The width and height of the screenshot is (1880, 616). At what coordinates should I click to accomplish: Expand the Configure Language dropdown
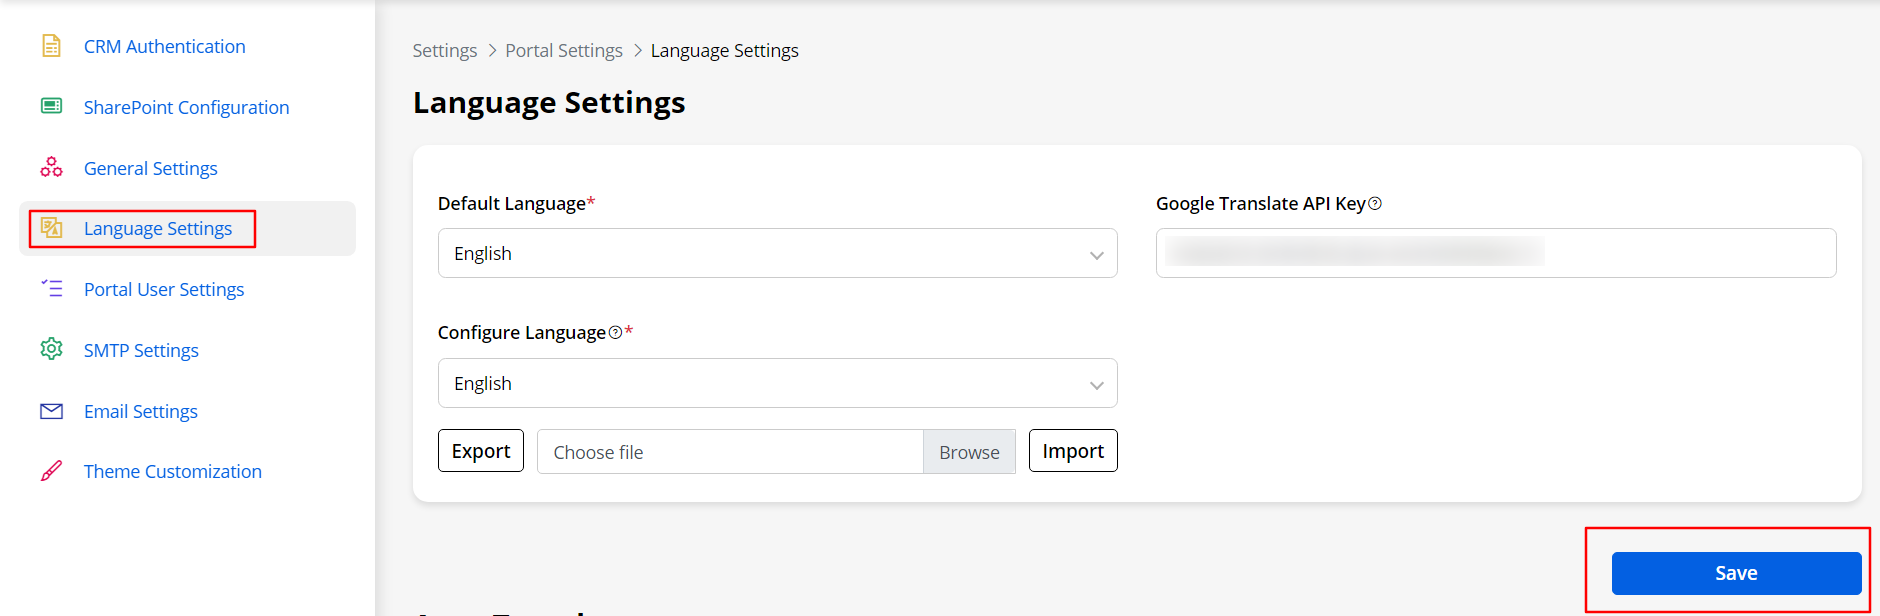[777, 384]
